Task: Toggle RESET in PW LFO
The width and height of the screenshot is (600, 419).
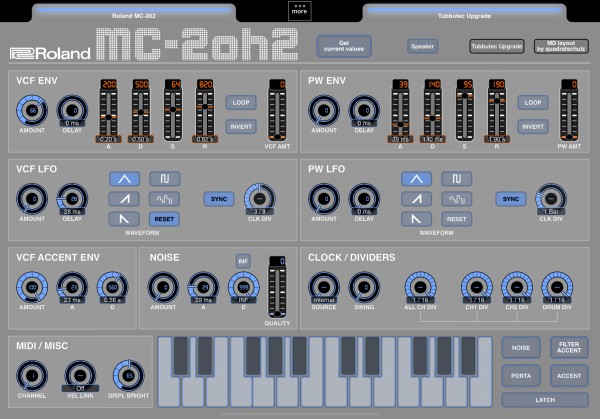Action: pos(457,219)
